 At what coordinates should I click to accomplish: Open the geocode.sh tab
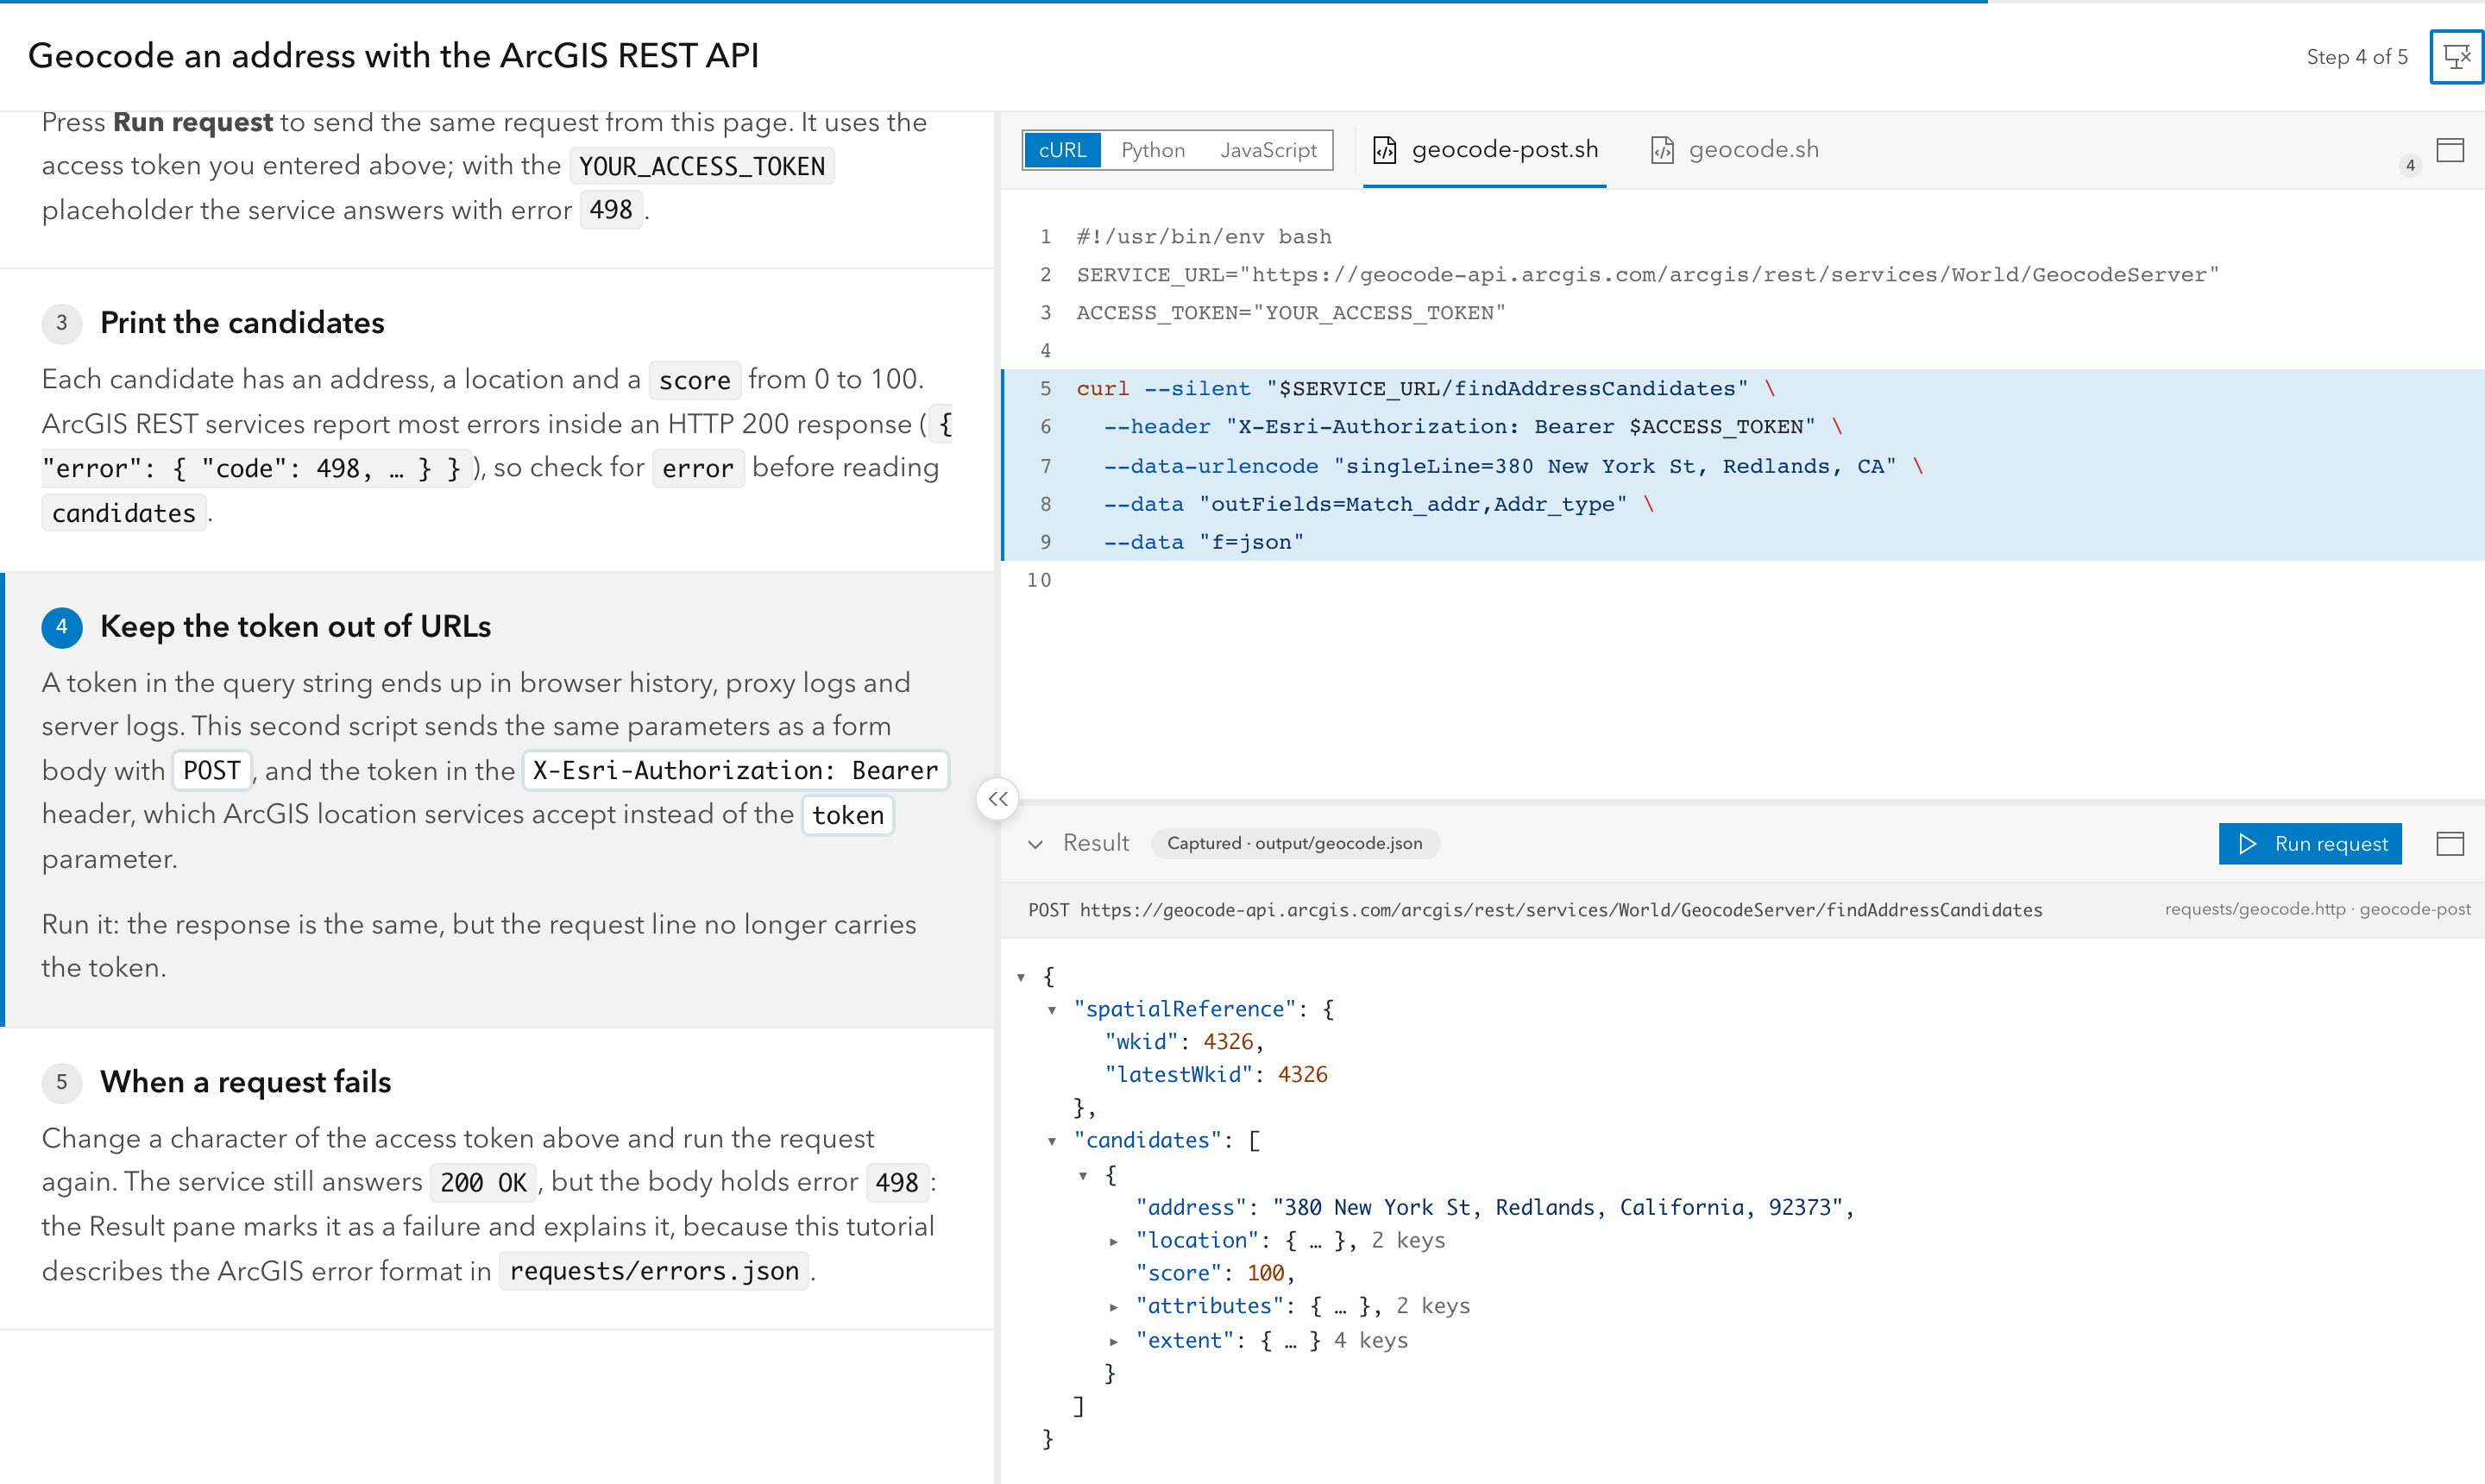[1734, 150]
